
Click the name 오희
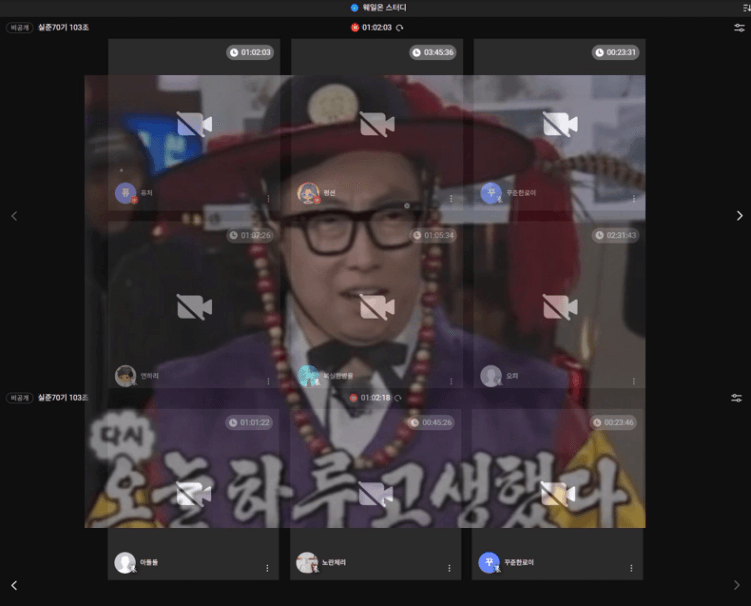512,376
